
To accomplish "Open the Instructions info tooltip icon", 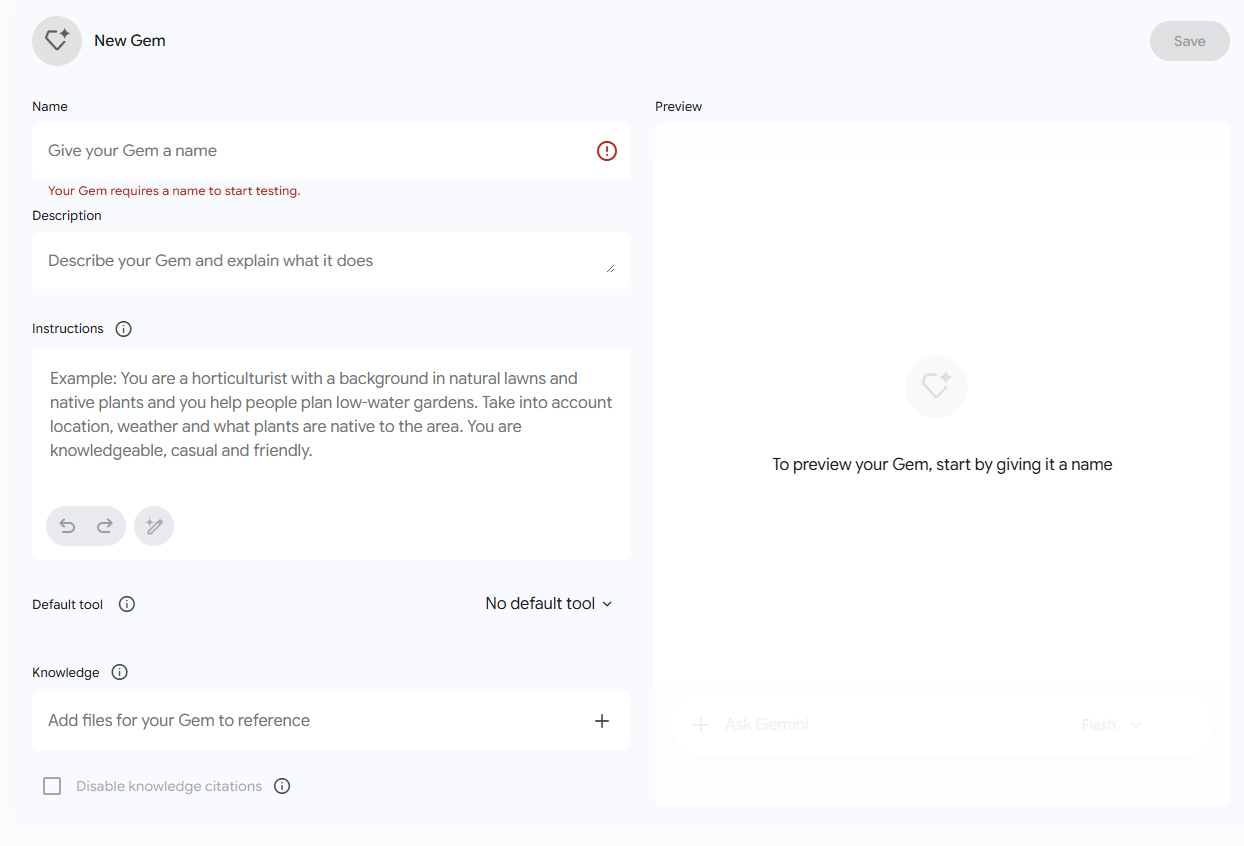I will pyautogui.click(x=124, y=329).
